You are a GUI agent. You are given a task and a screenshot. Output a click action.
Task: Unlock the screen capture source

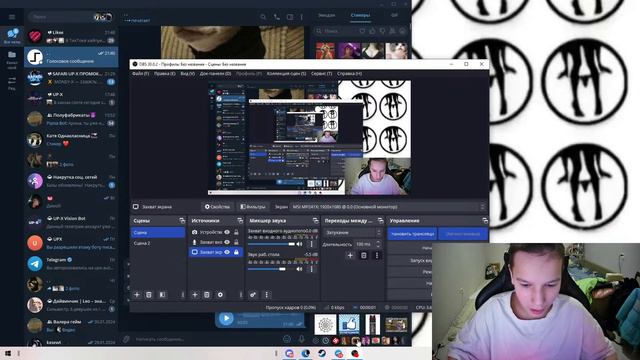coord(236,252)
